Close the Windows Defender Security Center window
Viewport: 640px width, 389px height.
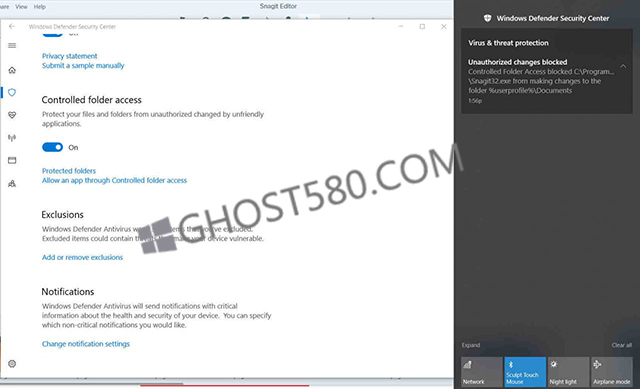[x=444, y=27]
